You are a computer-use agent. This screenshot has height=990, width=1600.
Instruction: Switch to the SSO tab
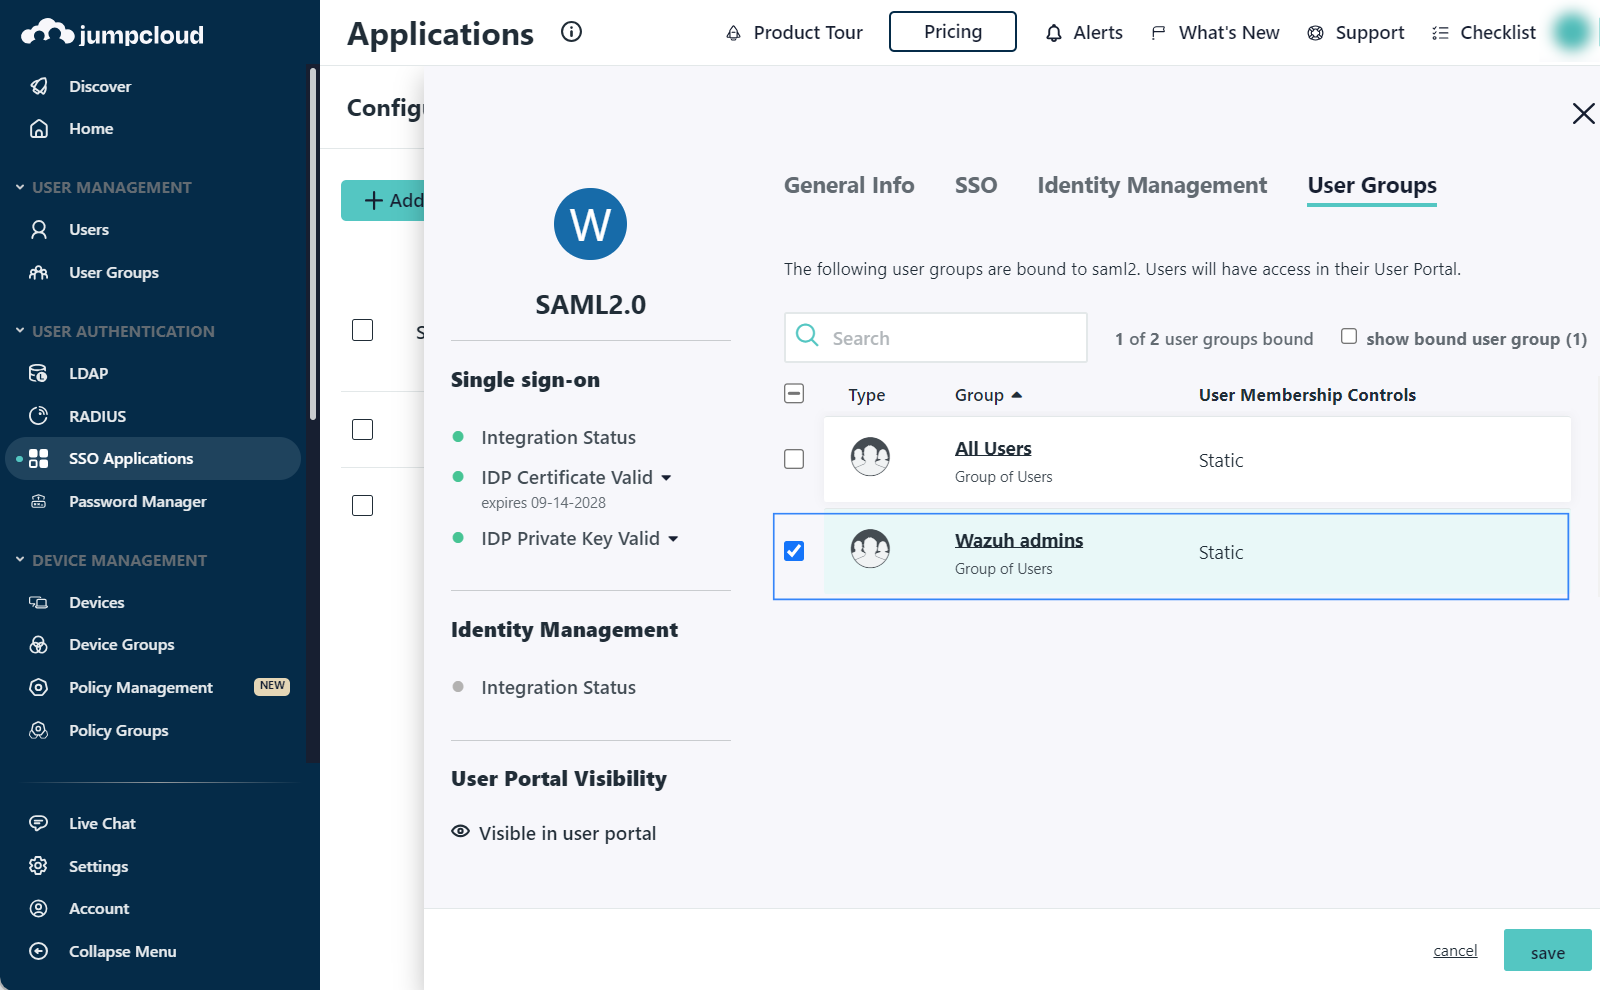975,186
